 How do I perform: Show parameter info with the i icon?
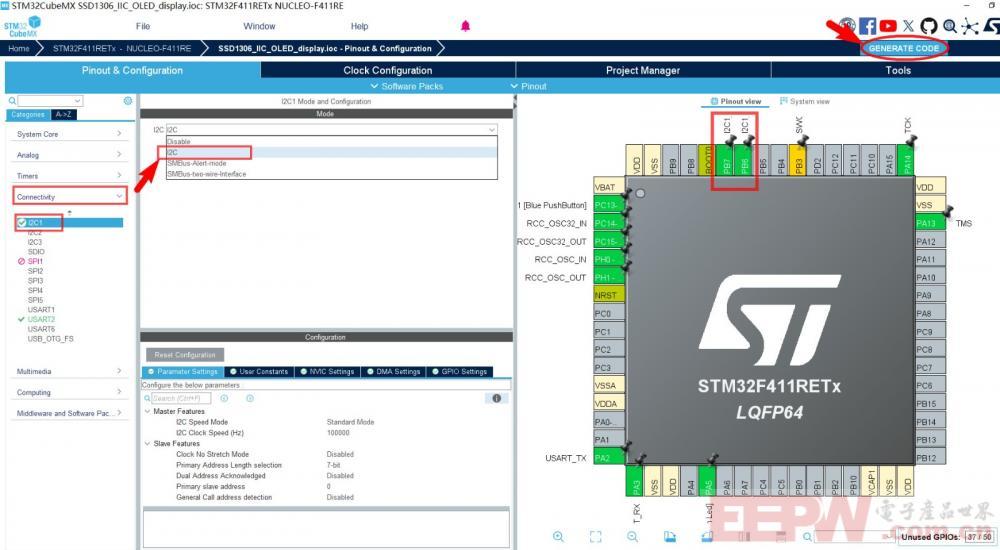tap(496, 398)
